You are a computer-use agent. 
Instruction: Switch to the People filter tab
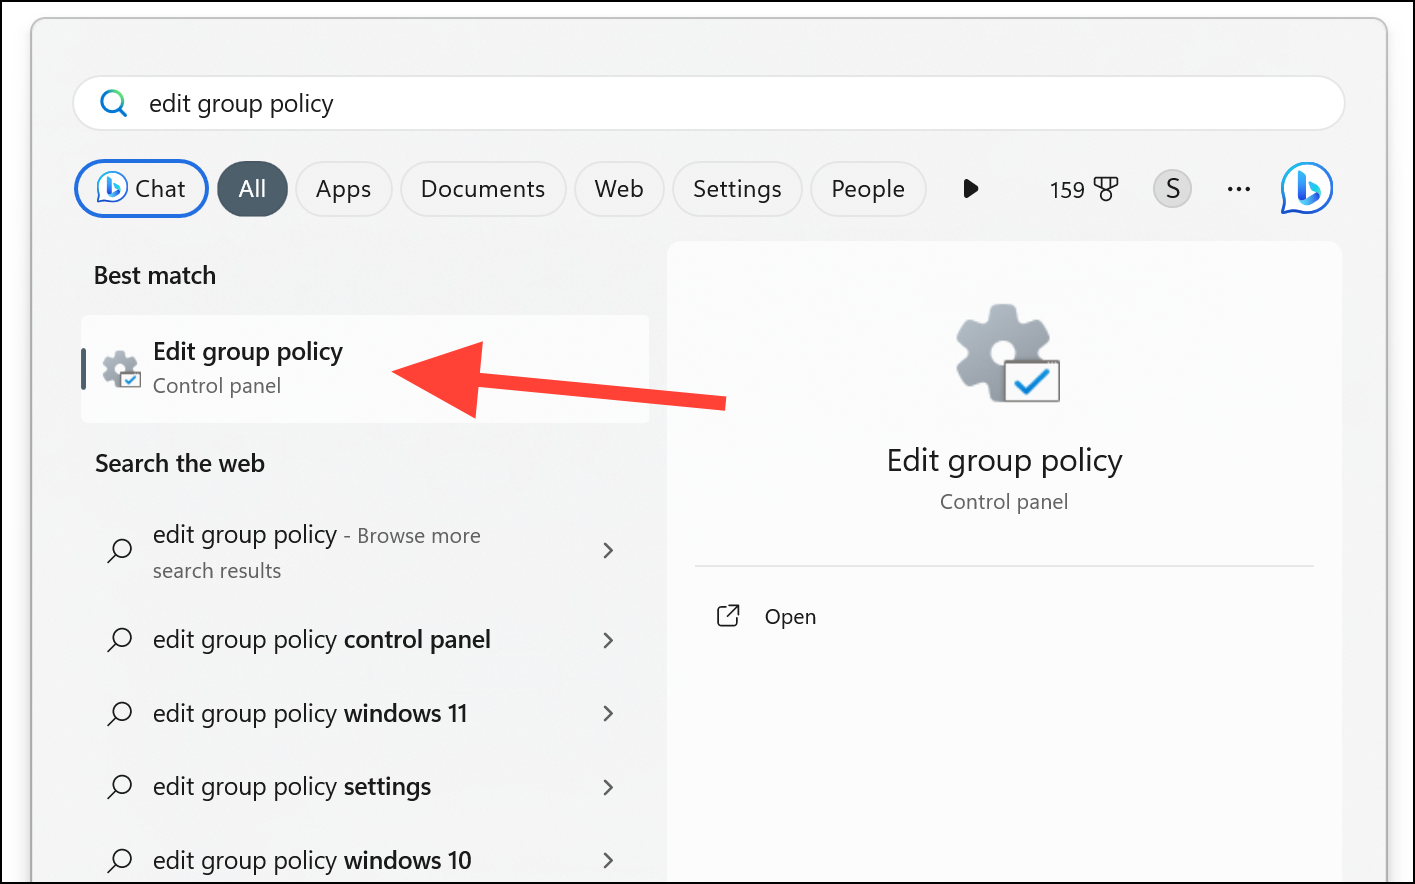point(868,189)
